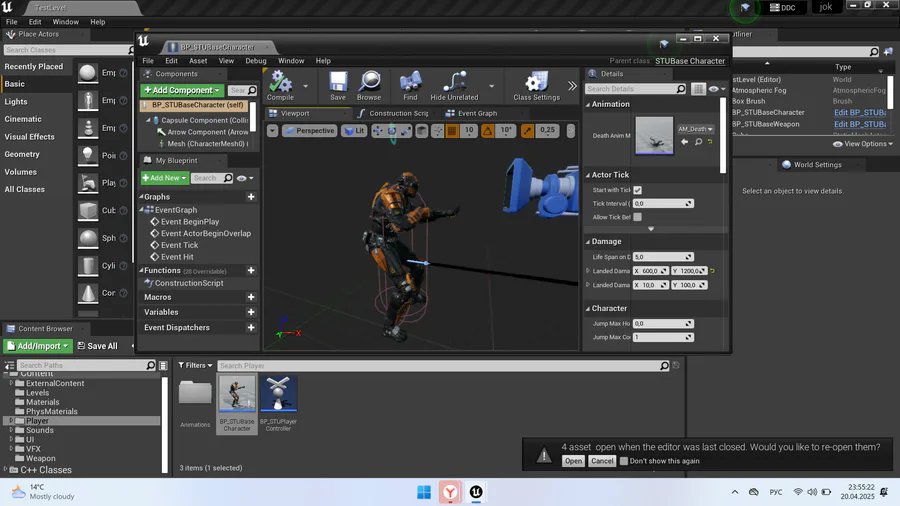
Task: Open the AM_Death asset dropdown
Action: (x=695, y=129)
